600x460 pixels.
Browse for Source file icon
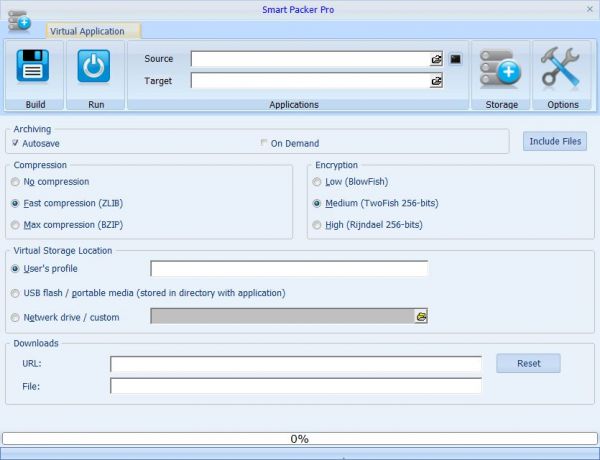pos(436,59)
